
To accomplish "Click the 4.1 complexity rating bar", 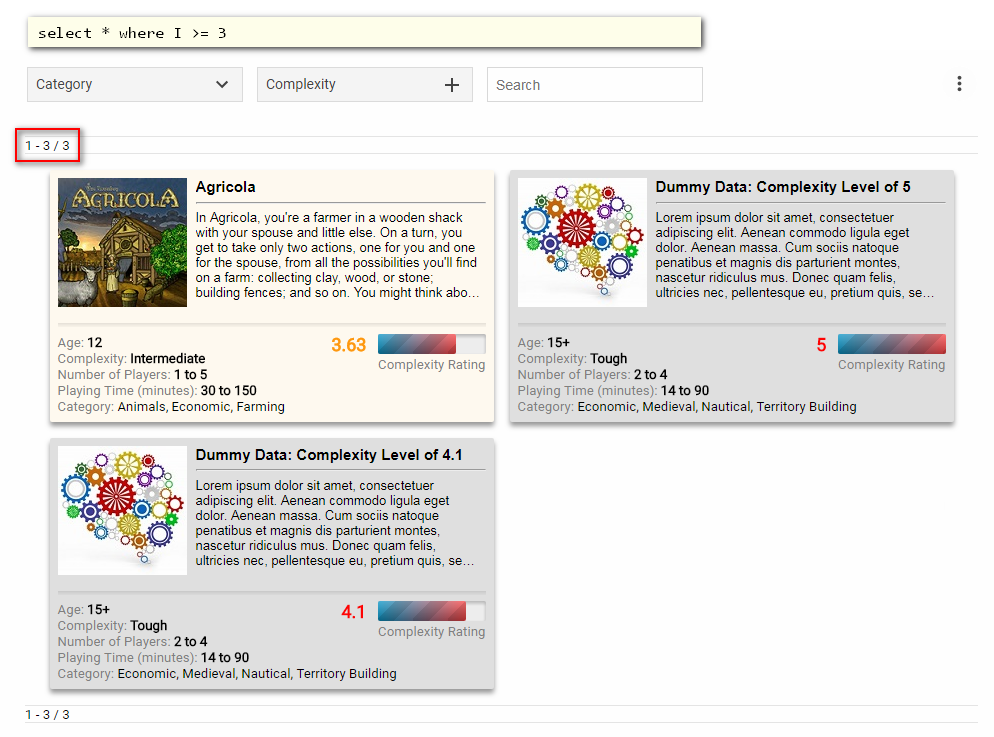I will pos(431,611).
